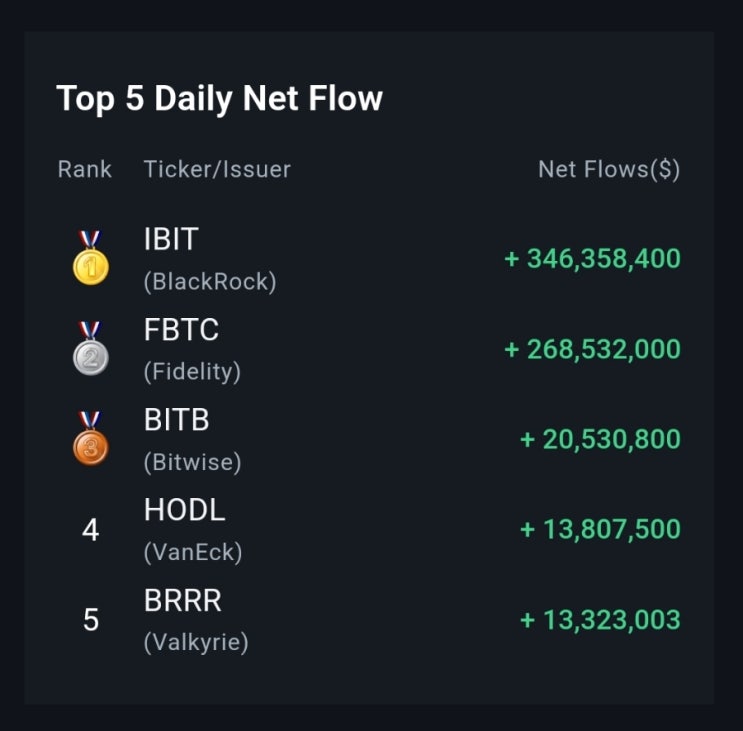Screen dimensions: 743x731
Task: Click FBTC net flow value +268,532,000
Action: (x=592, y=349)
